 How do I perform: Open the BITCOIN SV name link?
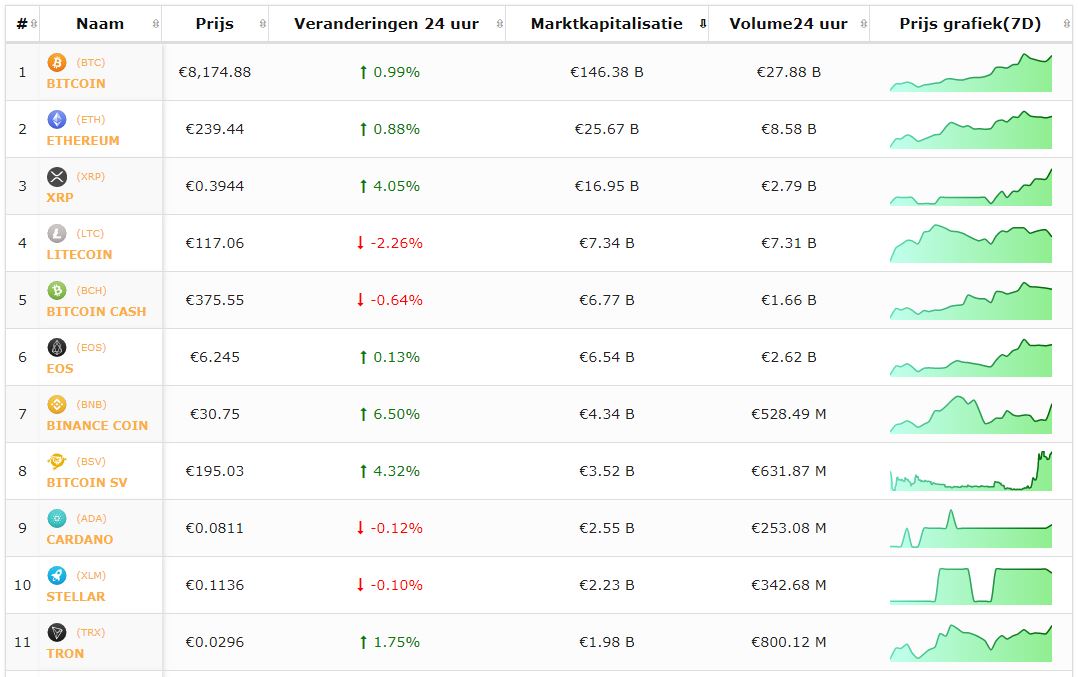pyautogui.click(x=87, y=482)
